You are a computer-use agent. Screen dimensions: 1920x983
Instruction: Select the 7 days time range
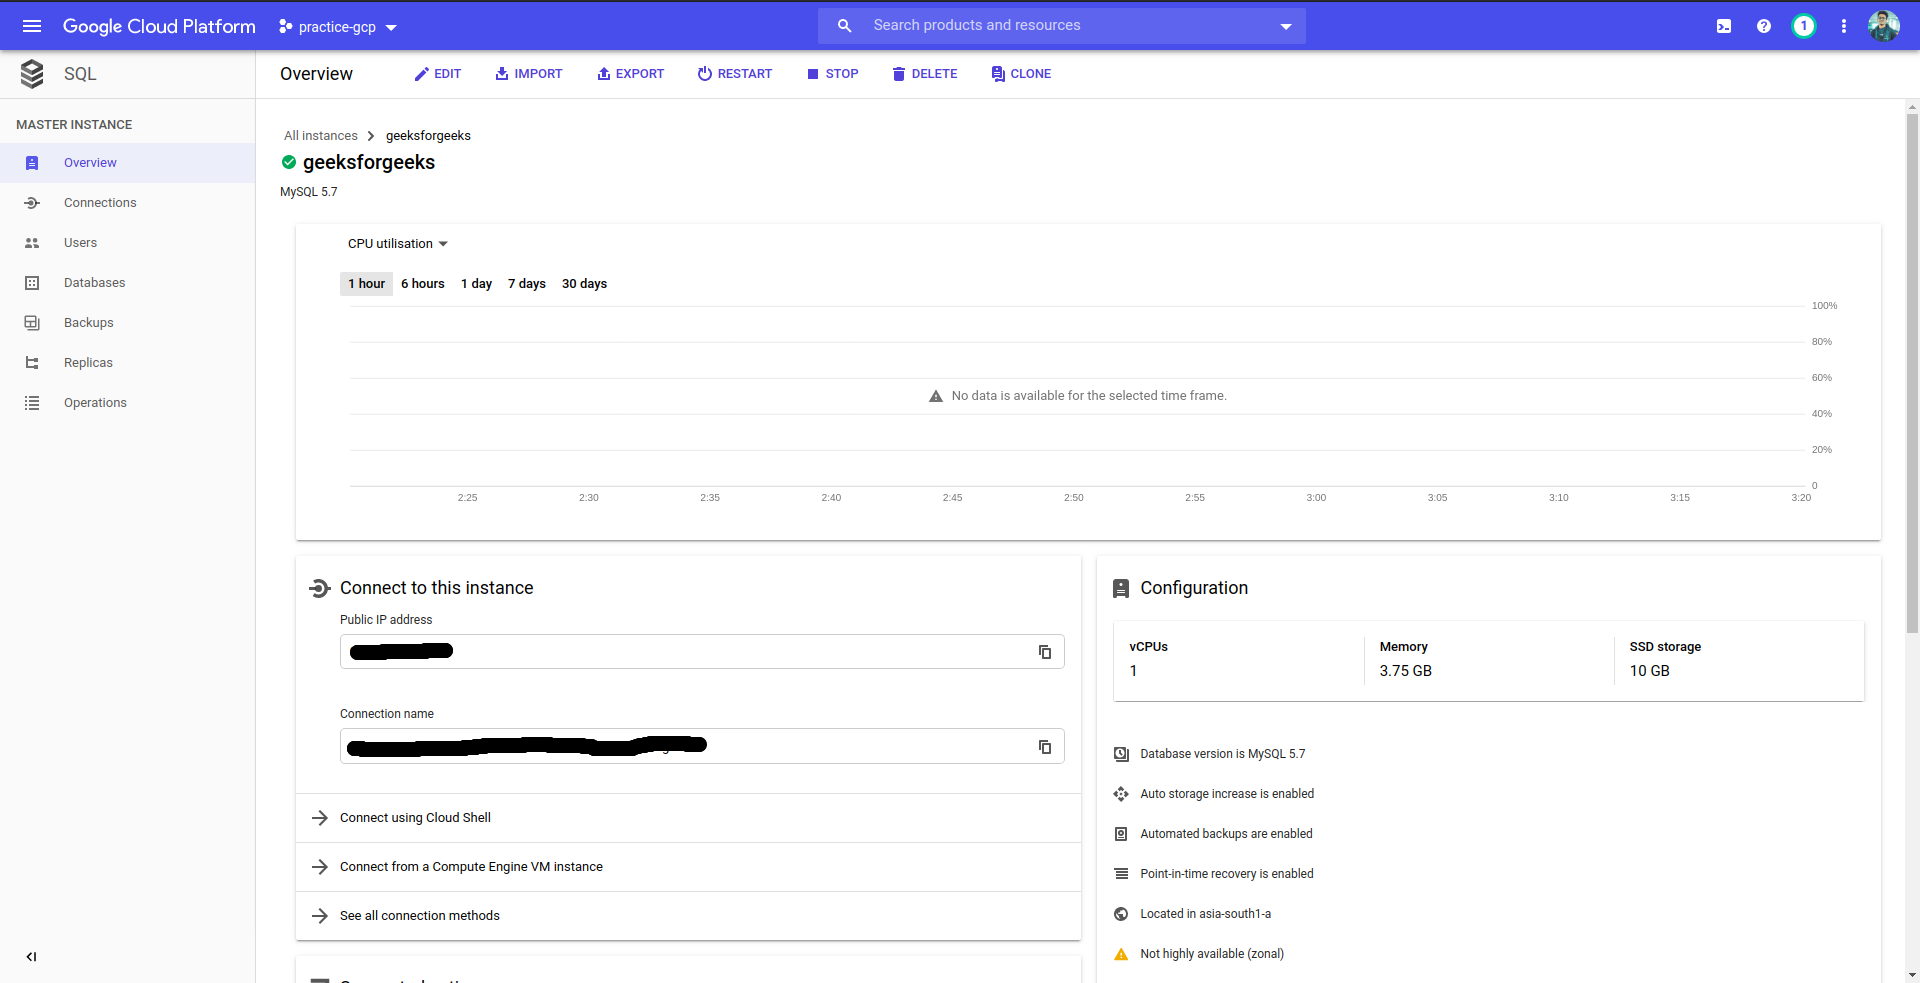(x=527, y=284)
